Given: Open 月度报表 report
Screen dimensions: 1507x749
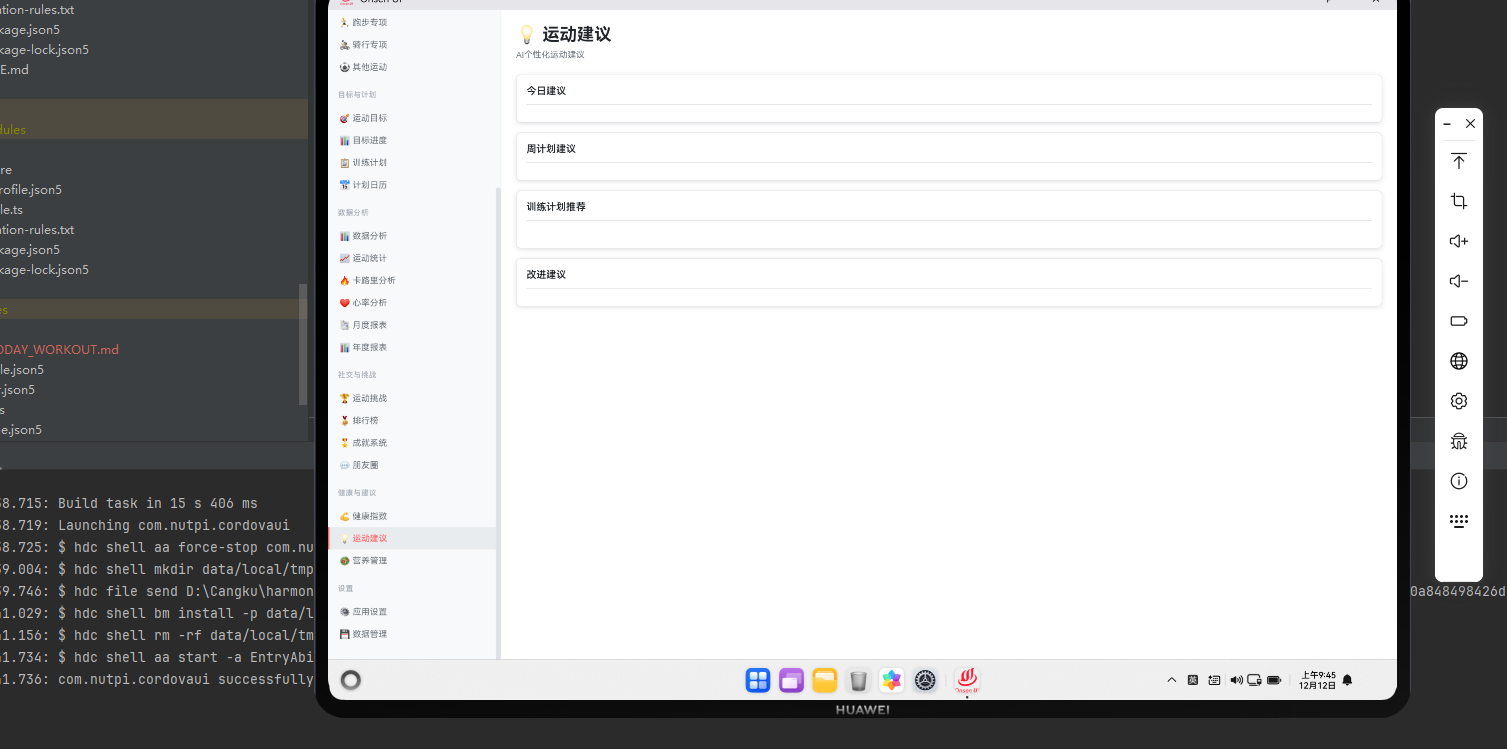Looking at the screenshot, I should (x=412, y=325).
